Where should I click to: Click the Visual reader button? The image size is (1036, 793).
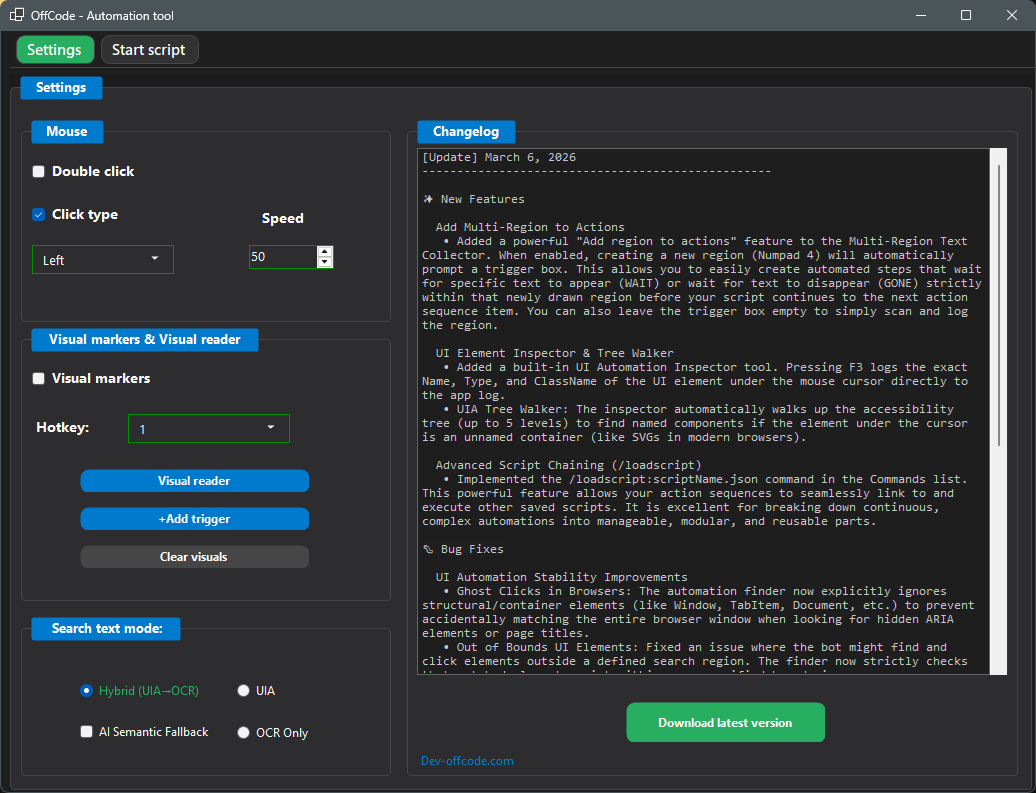pyautogui.click(x=194, y=481)
